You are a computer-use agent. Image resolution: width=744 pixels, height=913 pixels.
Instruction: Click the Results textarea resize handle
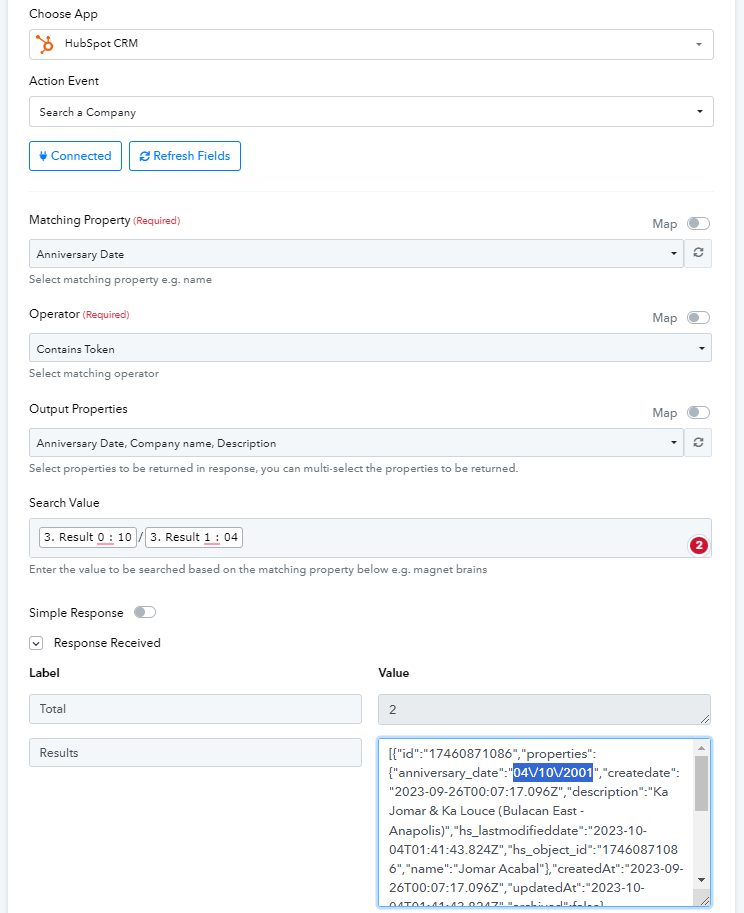(x=704, y=901)
